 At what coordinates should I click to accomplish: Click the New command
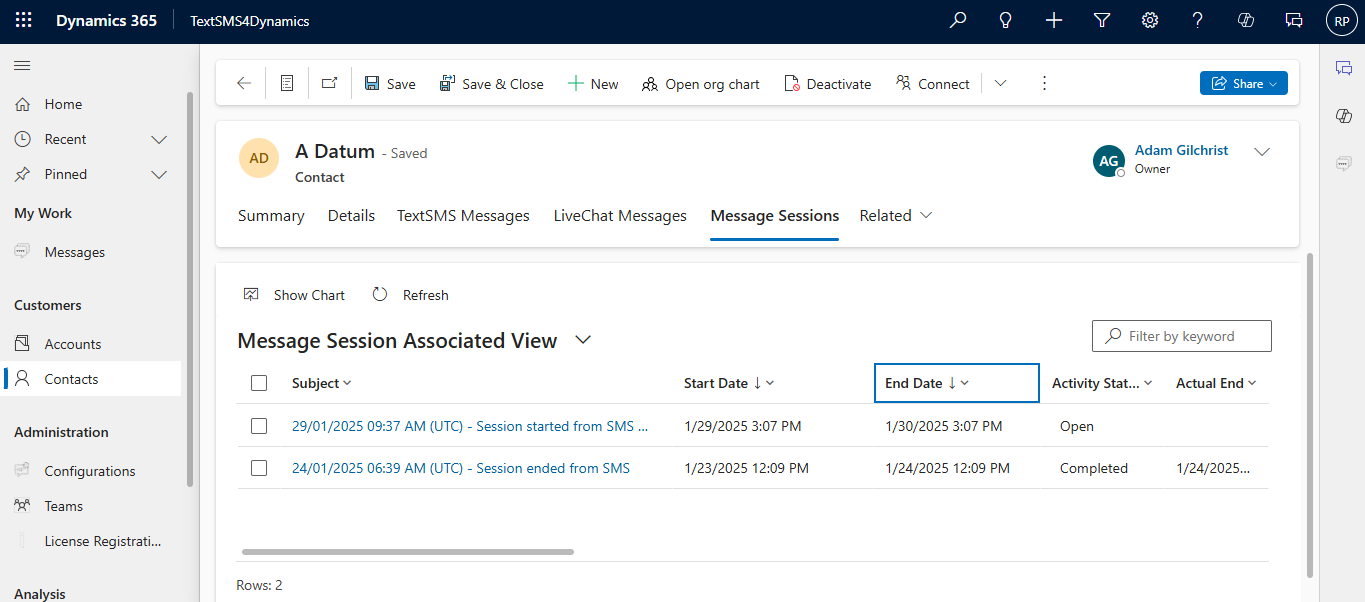coord(593,84)
